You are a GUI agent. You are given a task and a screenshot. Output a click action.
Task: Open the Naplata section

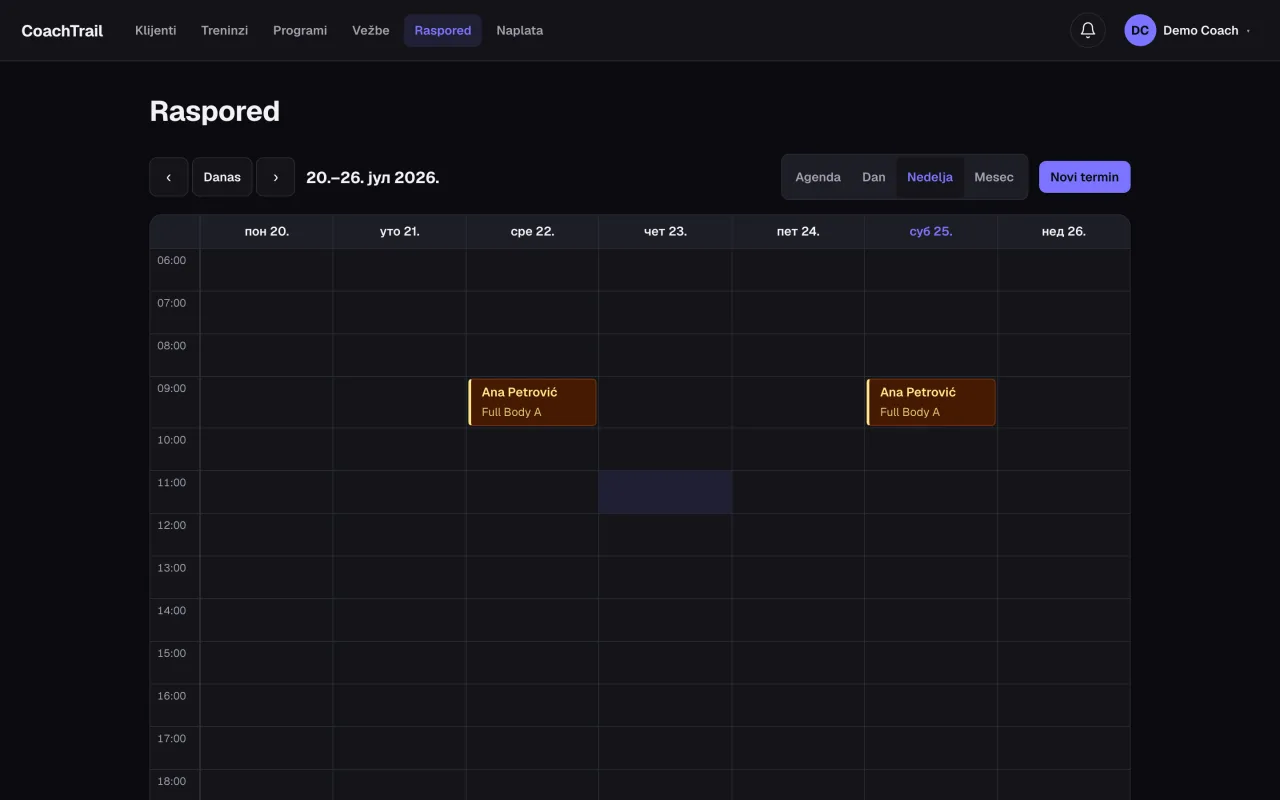520,30
